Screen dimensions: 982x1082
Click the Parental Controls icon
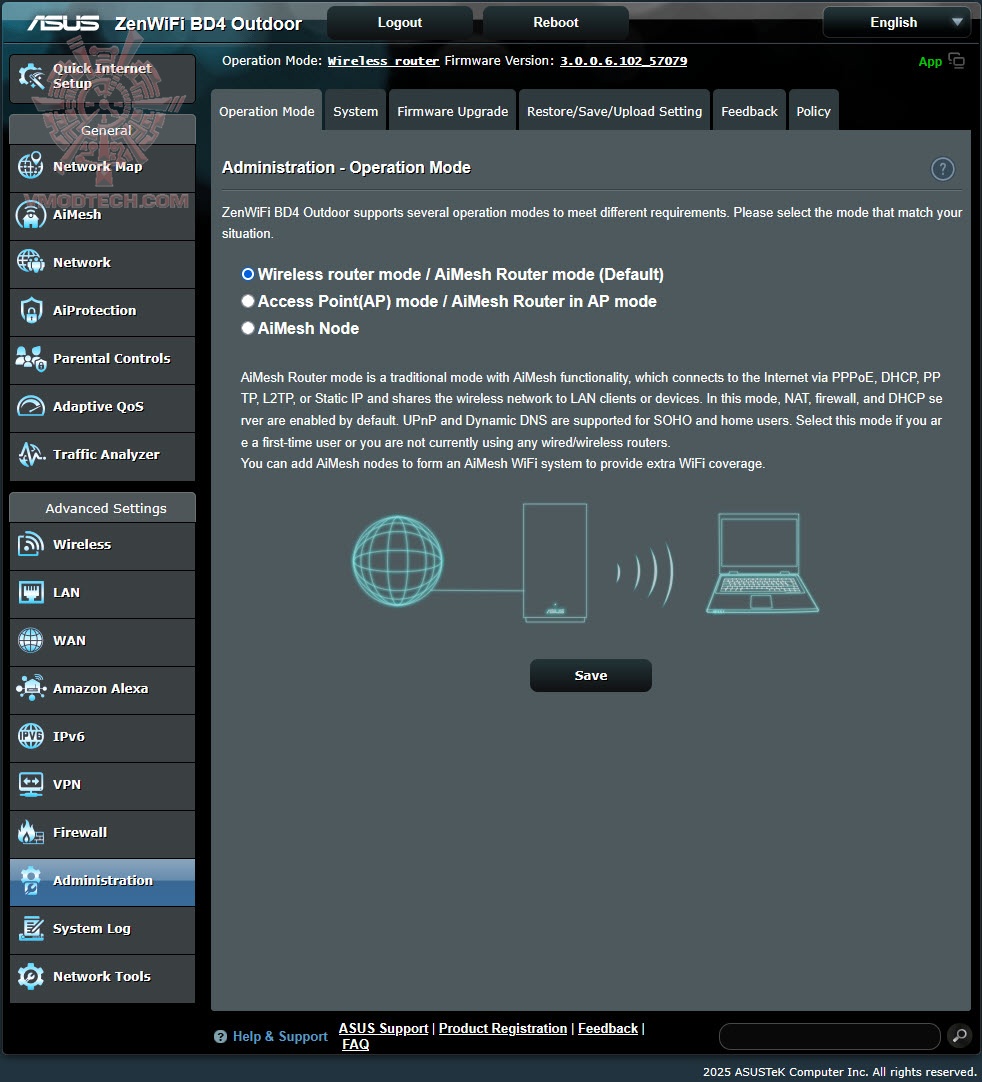click(30, 358)
